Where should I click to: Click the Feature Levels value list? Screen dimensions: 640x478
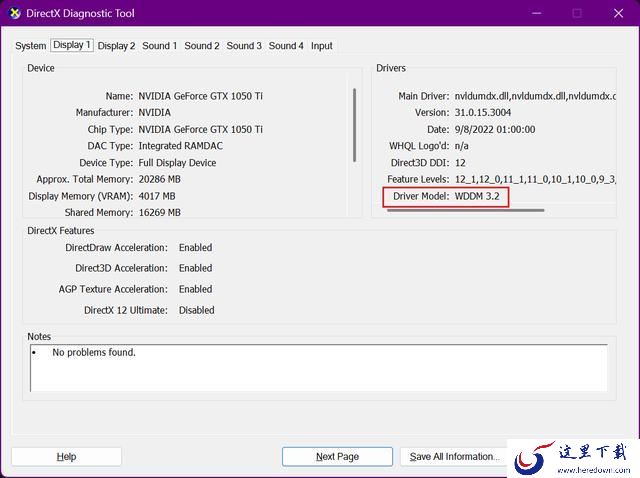click(x=535, y=179)
